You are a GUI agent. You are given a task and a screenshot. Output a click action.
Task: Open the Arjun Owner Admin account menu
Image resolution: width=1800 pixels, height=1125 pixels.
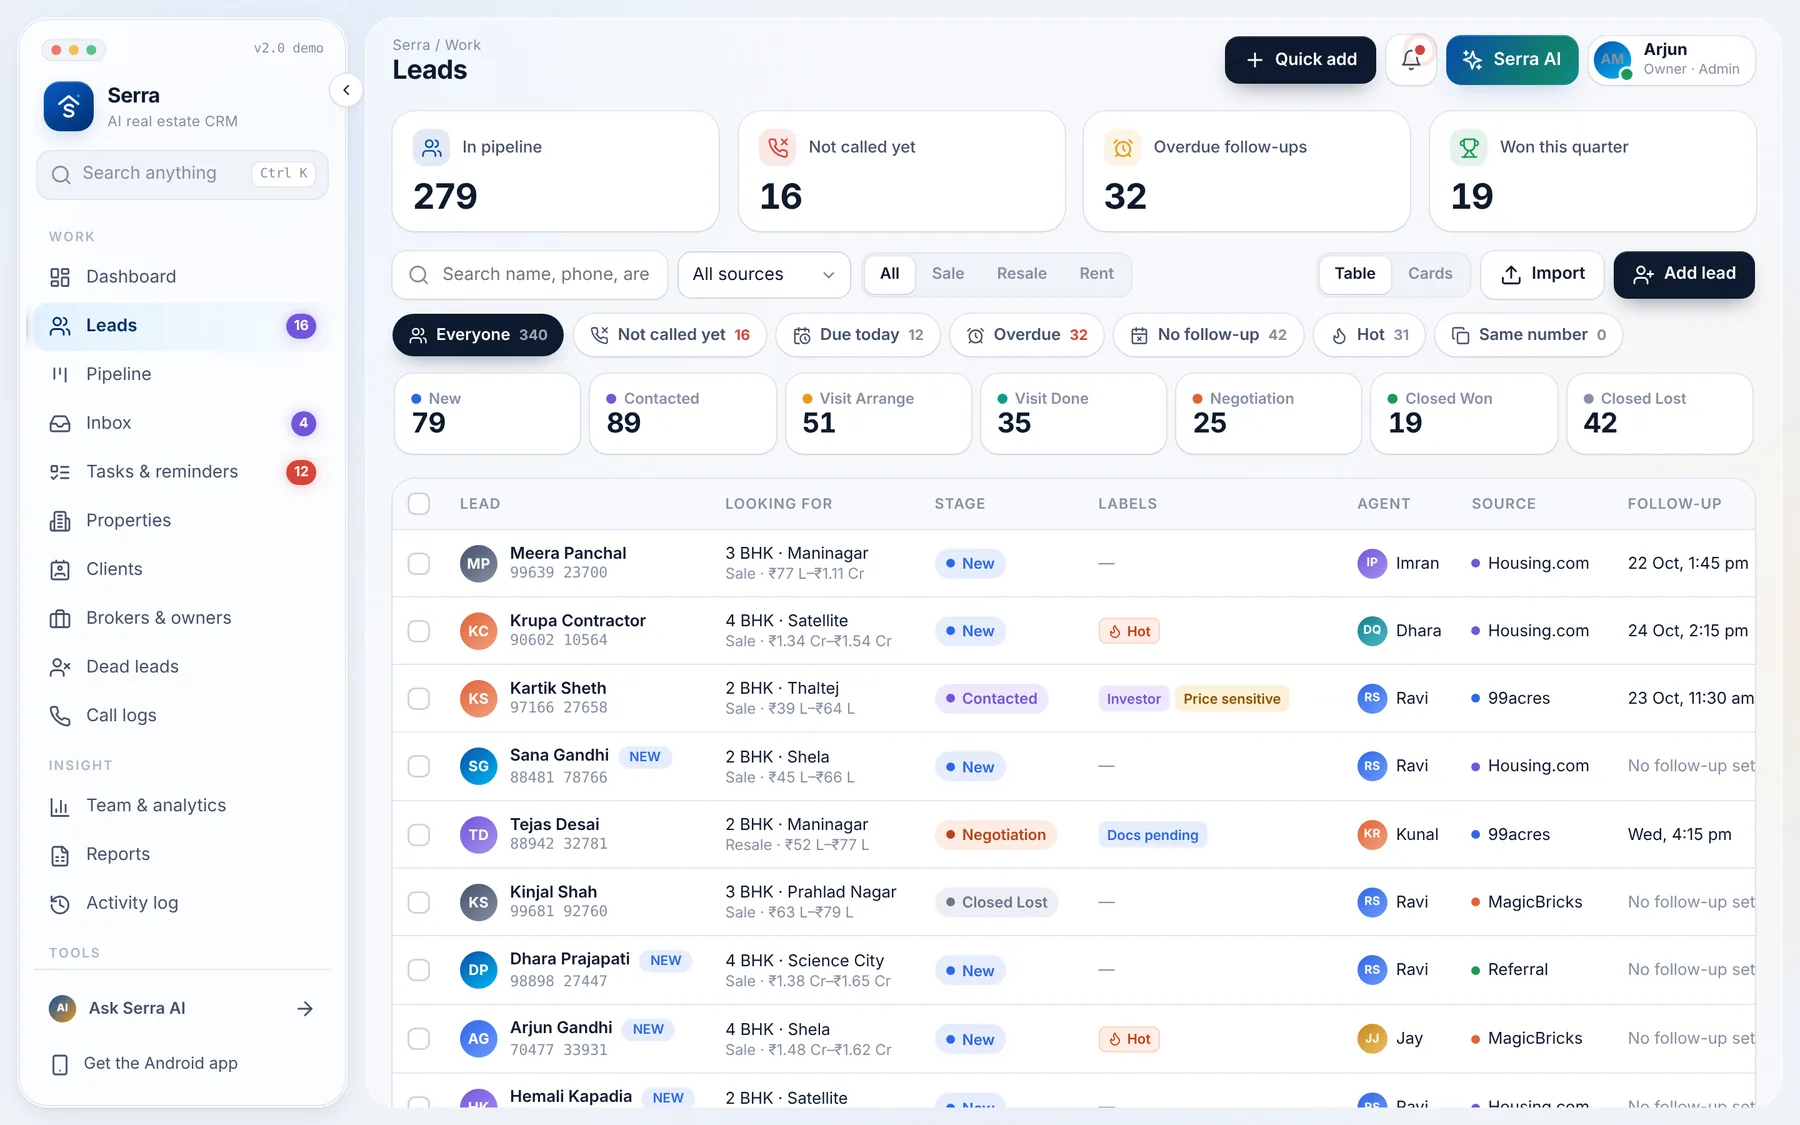(x=1672, y=60)
